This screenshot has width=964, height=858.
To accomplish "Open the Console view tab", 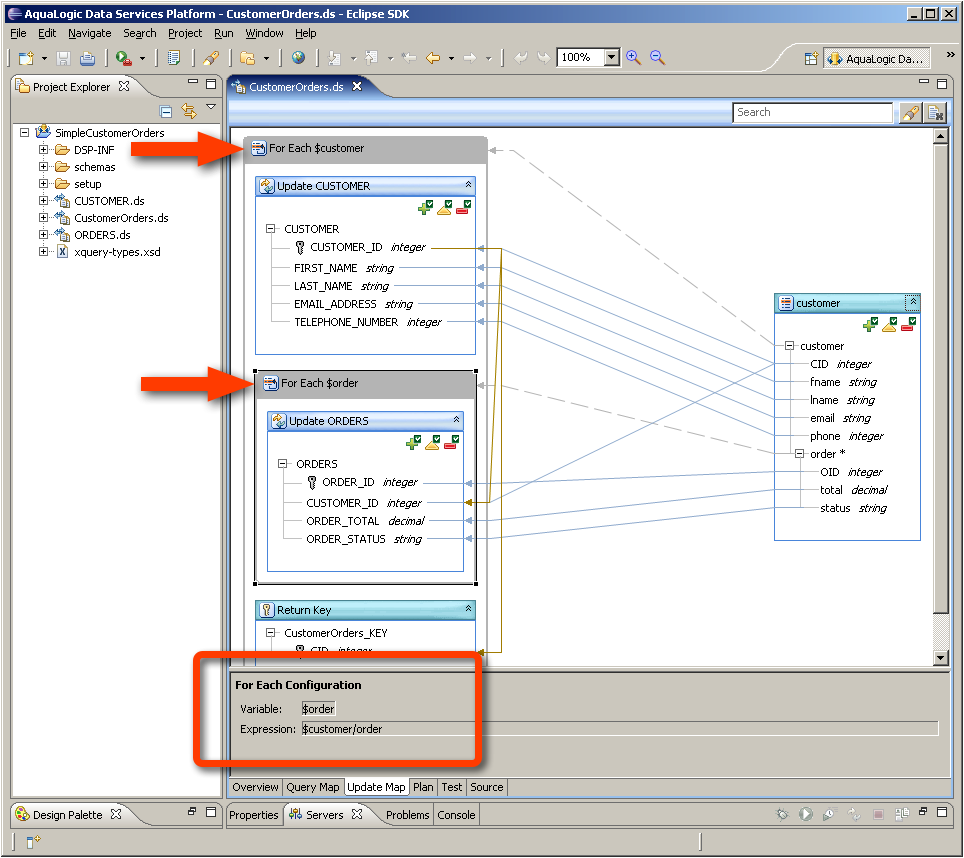I will tap(456, 815).
